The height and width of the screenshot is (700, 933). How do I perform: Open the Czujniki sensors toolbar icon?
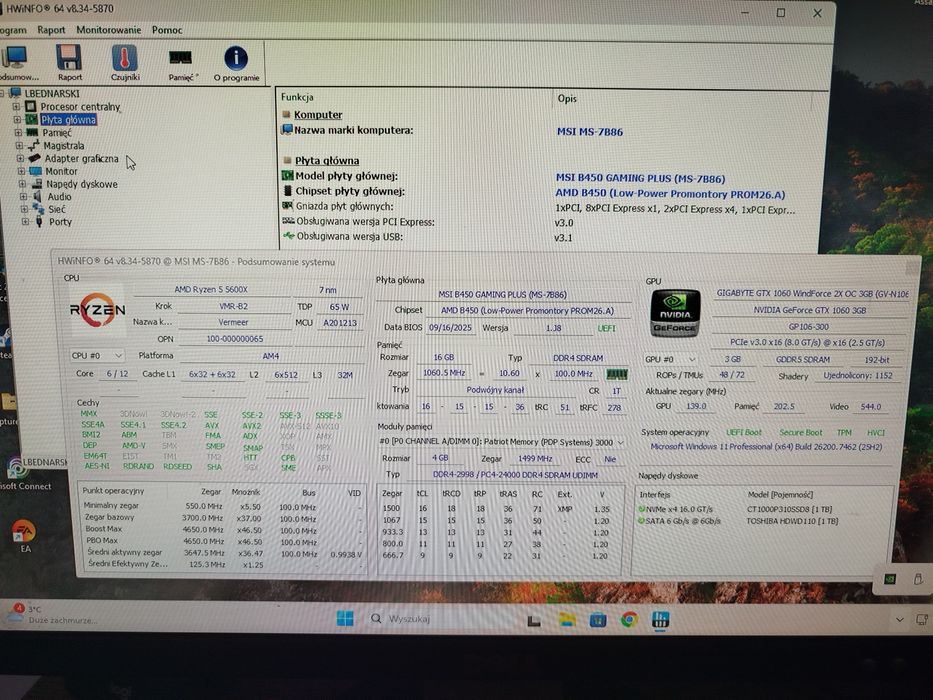click(124, 62)
